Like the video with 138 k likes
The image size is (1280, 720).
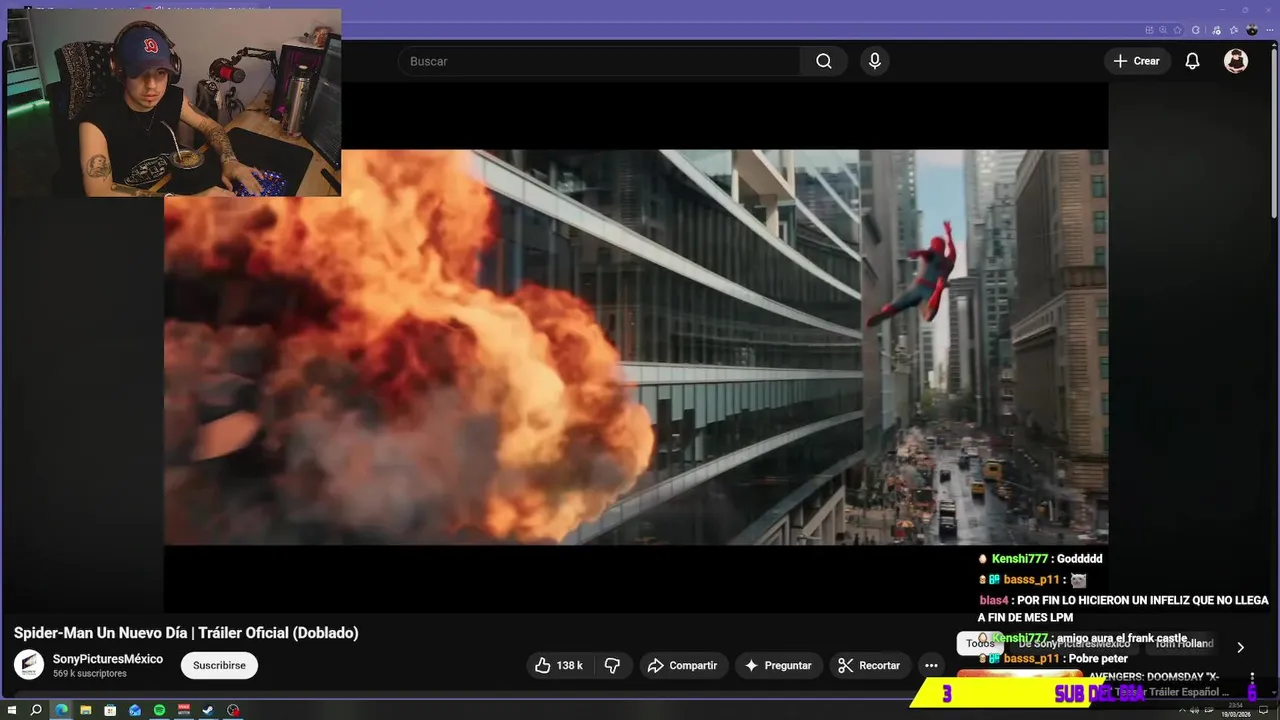coord(559,665)
